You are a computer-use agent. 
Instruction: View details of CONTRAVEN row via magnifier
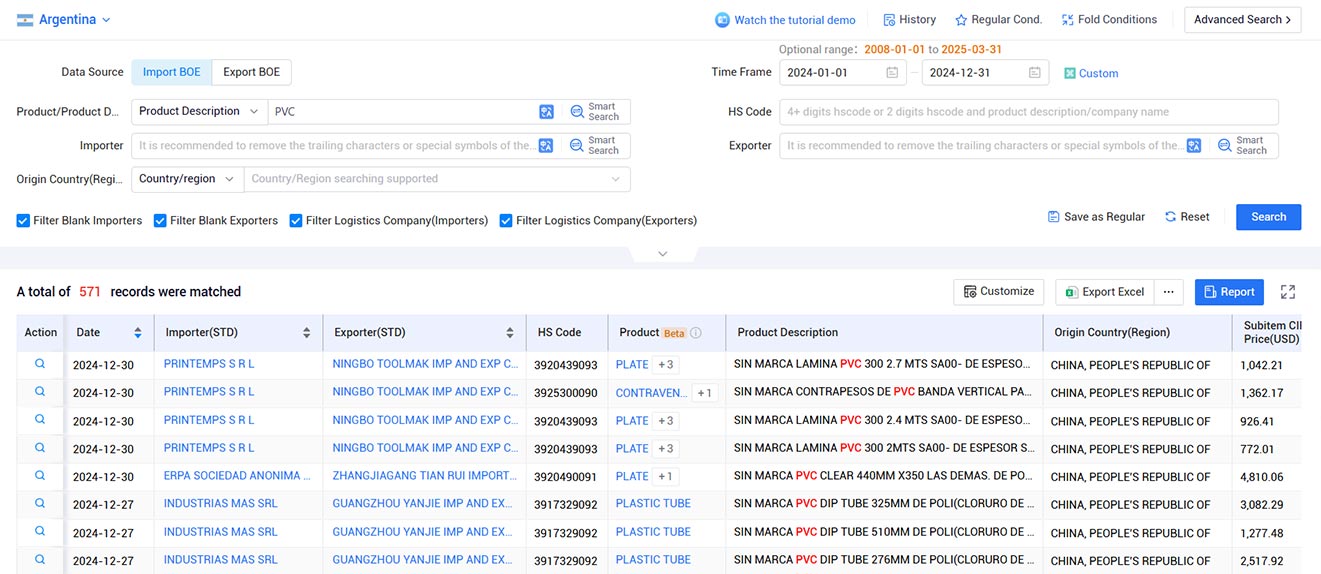(x=40, y=392)
